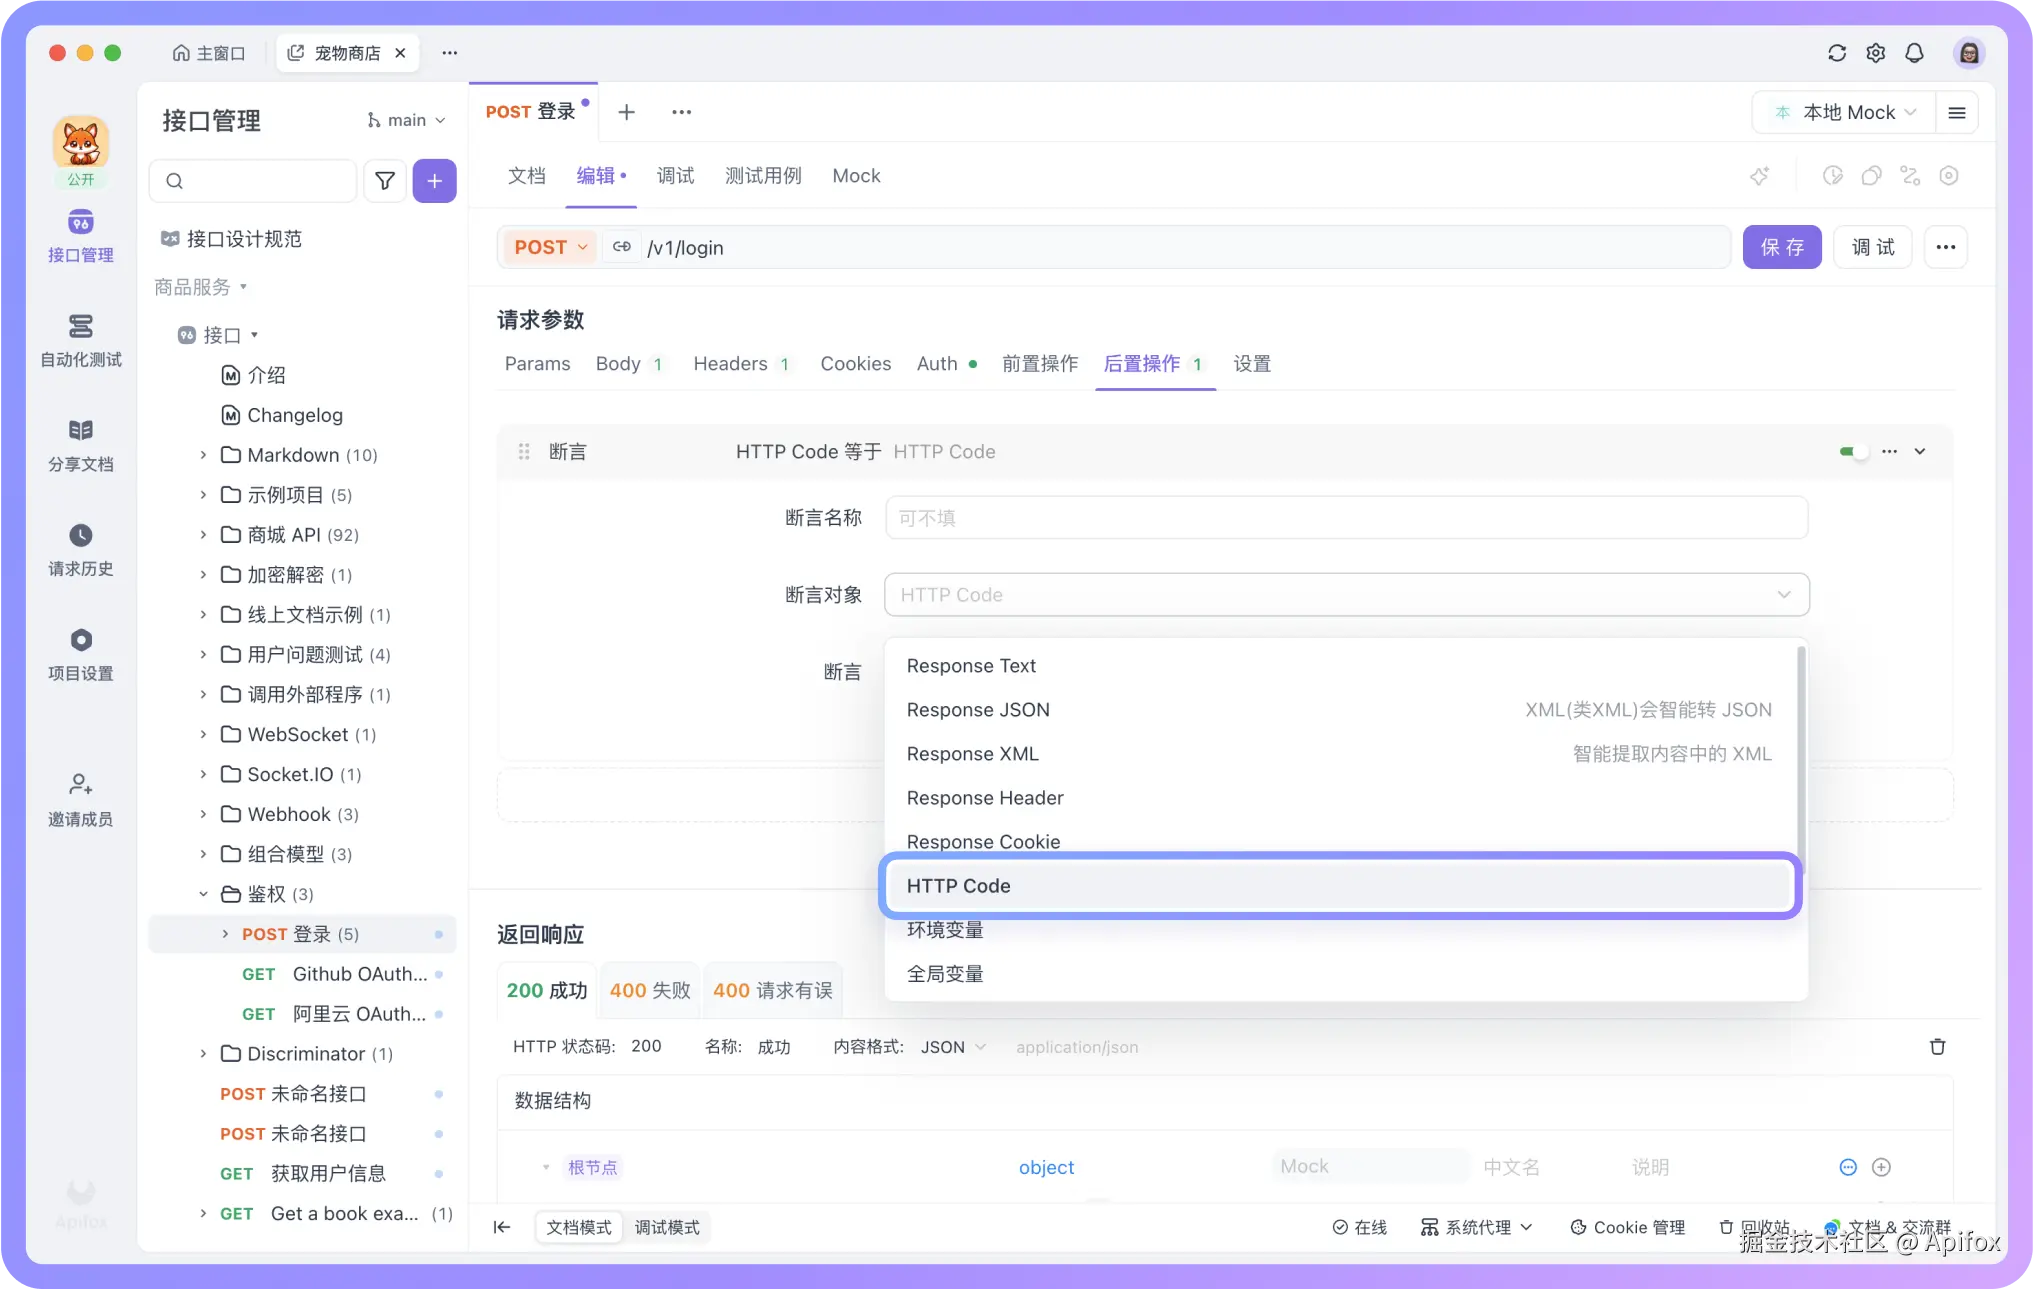Open the Cookies request parameter tab

[x=856, y=363]
